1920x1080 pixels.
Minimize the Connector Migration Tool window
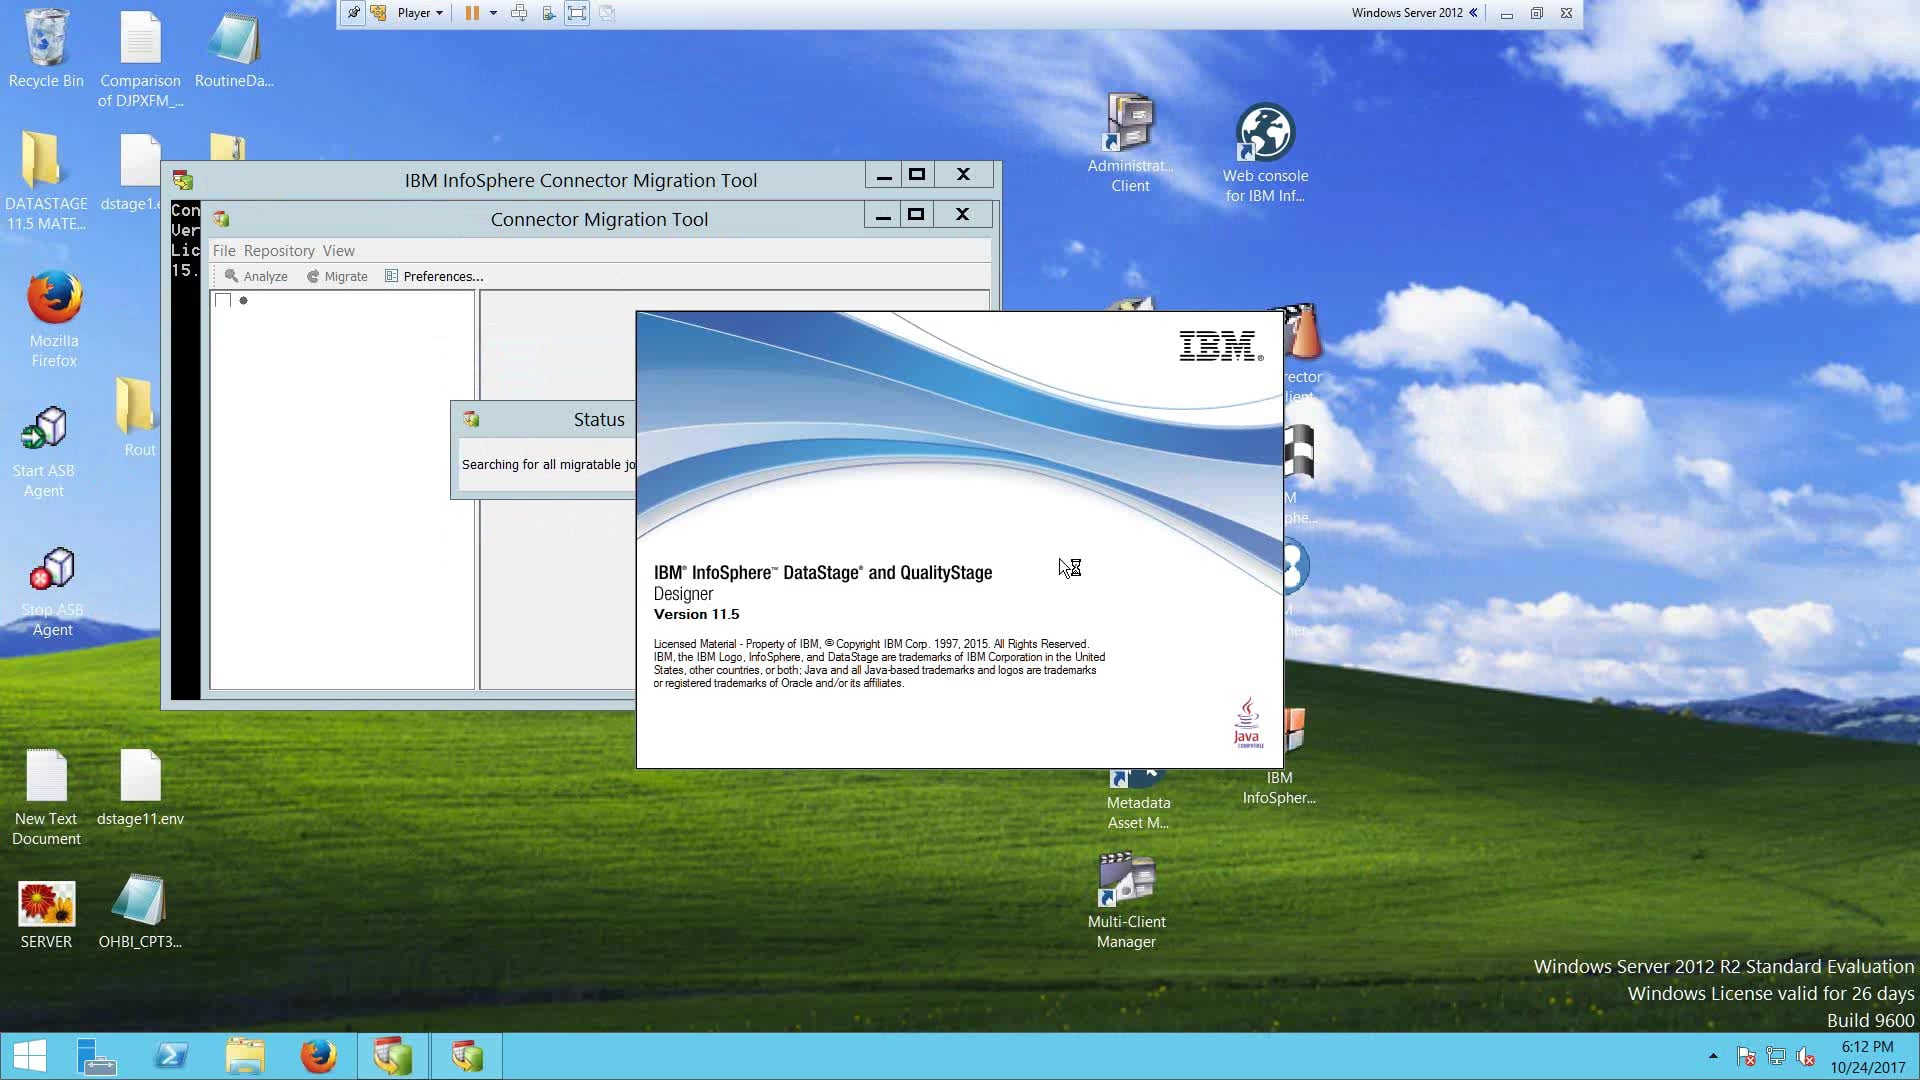(x=883, y=215)
